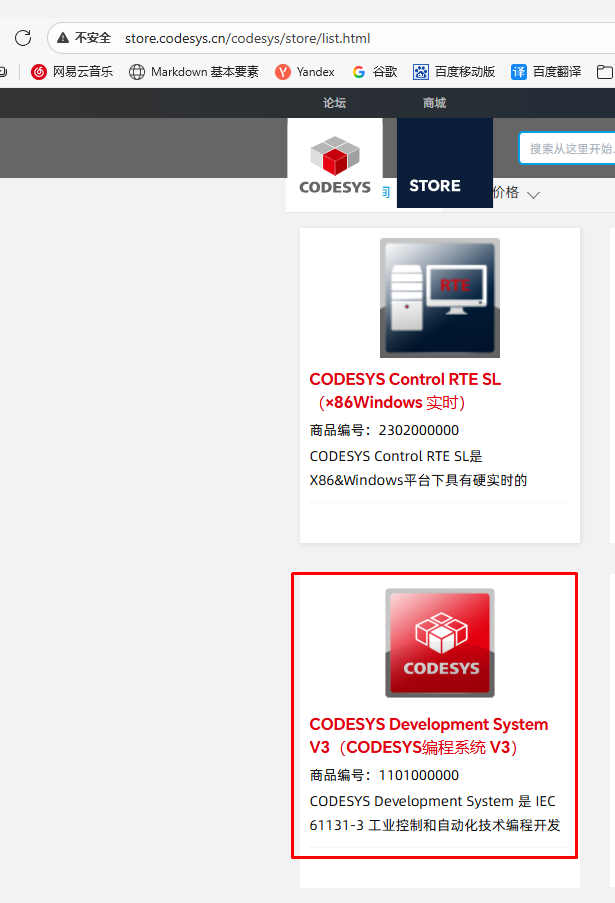Open 网易云音乐 bookmark
Screen dimensions: 615x903
point(72,72)
